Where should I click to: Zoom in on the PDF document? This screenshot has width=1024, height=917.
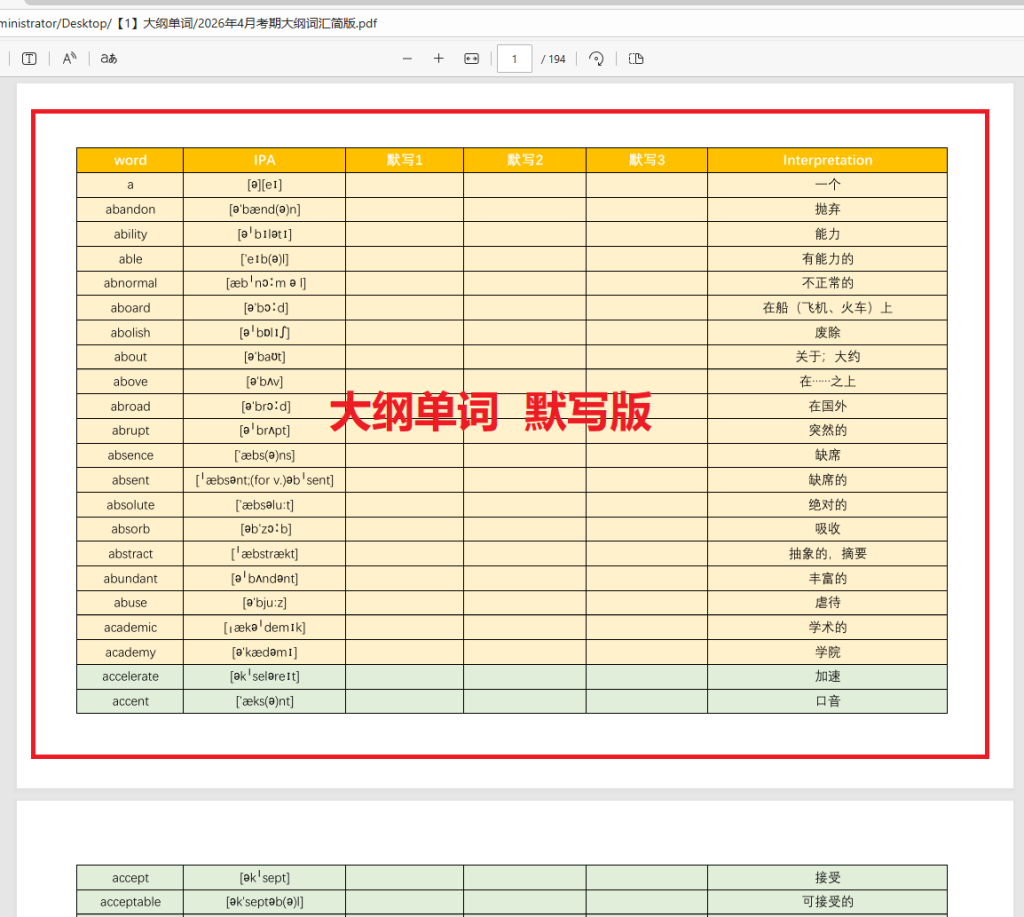coord(438,59)
